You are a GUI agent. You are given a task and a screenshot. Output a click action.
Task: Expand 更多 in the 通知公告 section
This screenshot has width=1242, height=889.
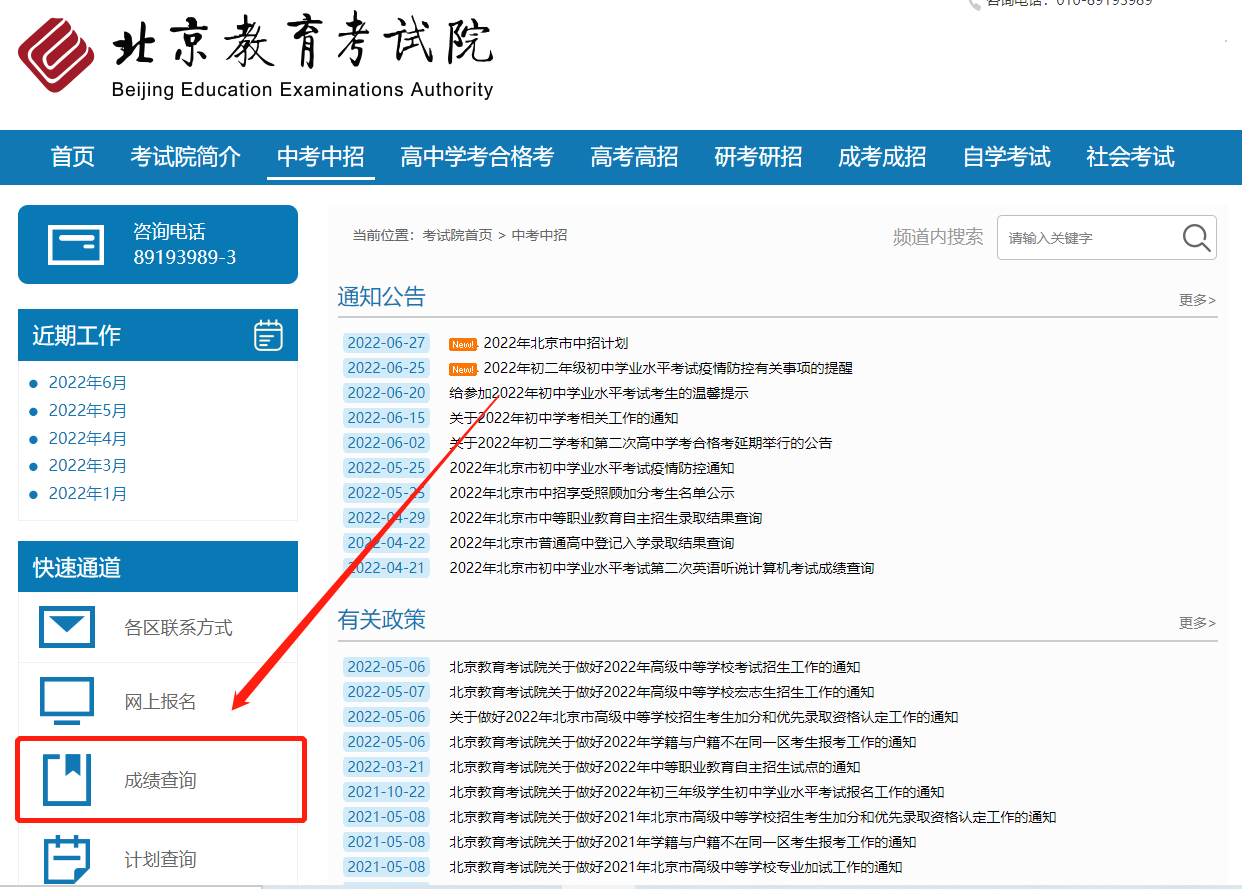pyautogui.click(x=1197, y=300)
